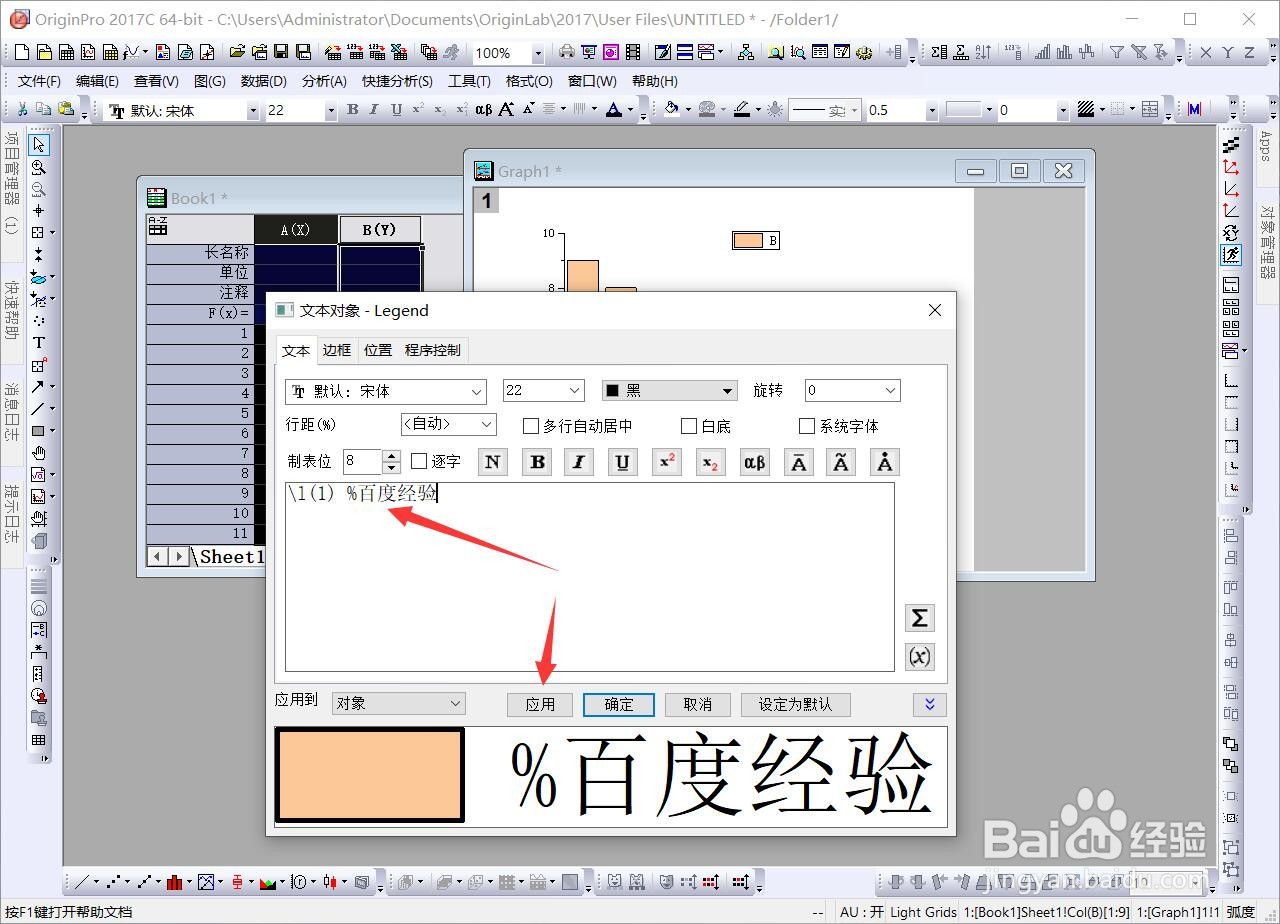Click the 设定为默认 button
The height and width of the screenshot is (924, 1280).
click(796, 704)
